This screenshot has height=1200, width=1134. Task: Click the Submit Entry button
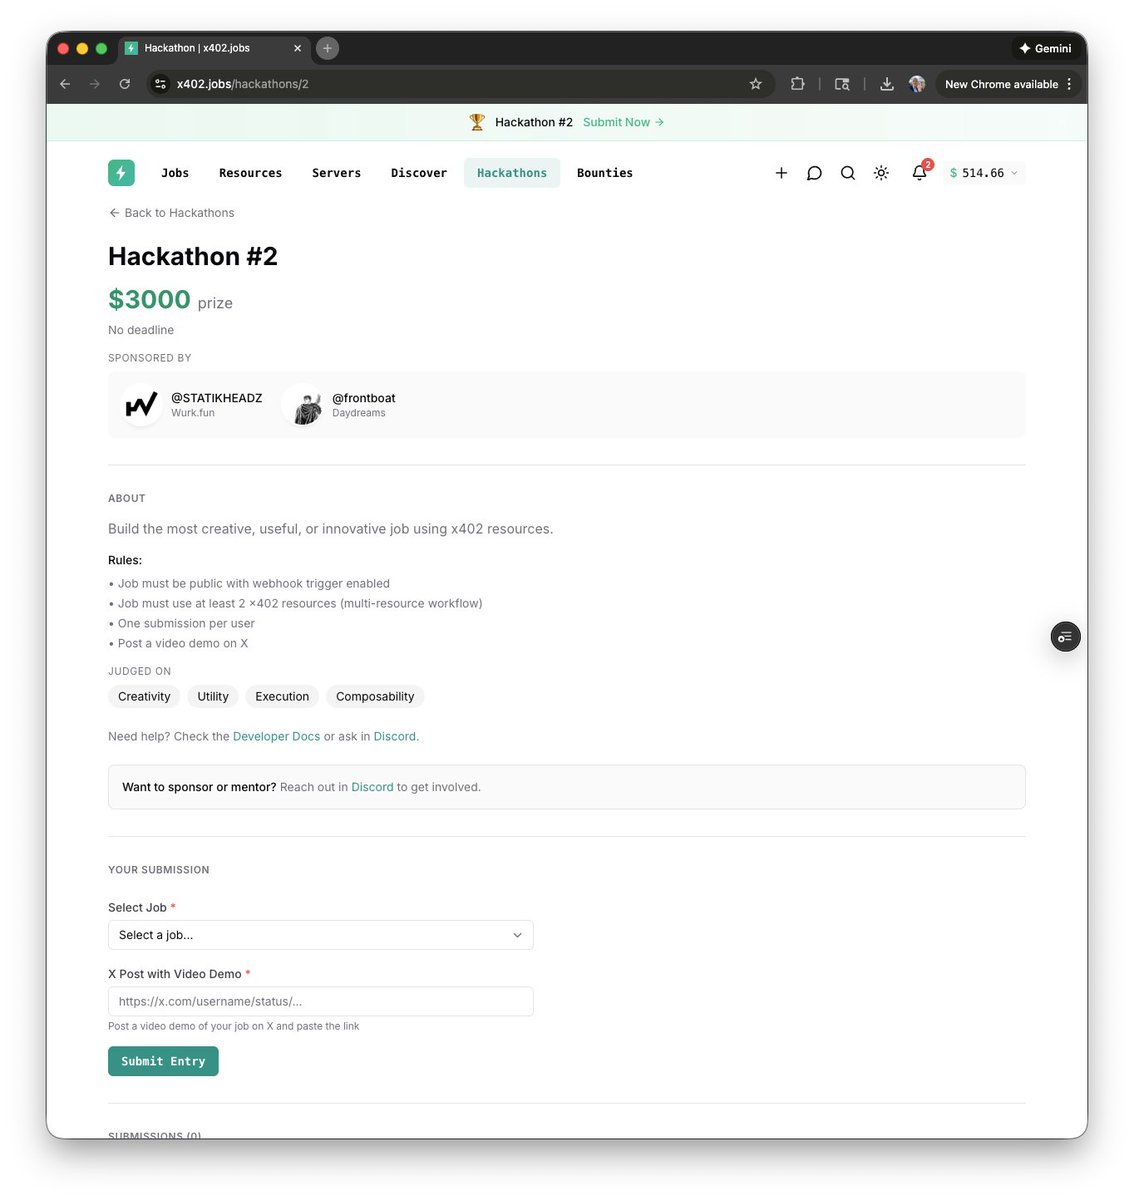163,1062
